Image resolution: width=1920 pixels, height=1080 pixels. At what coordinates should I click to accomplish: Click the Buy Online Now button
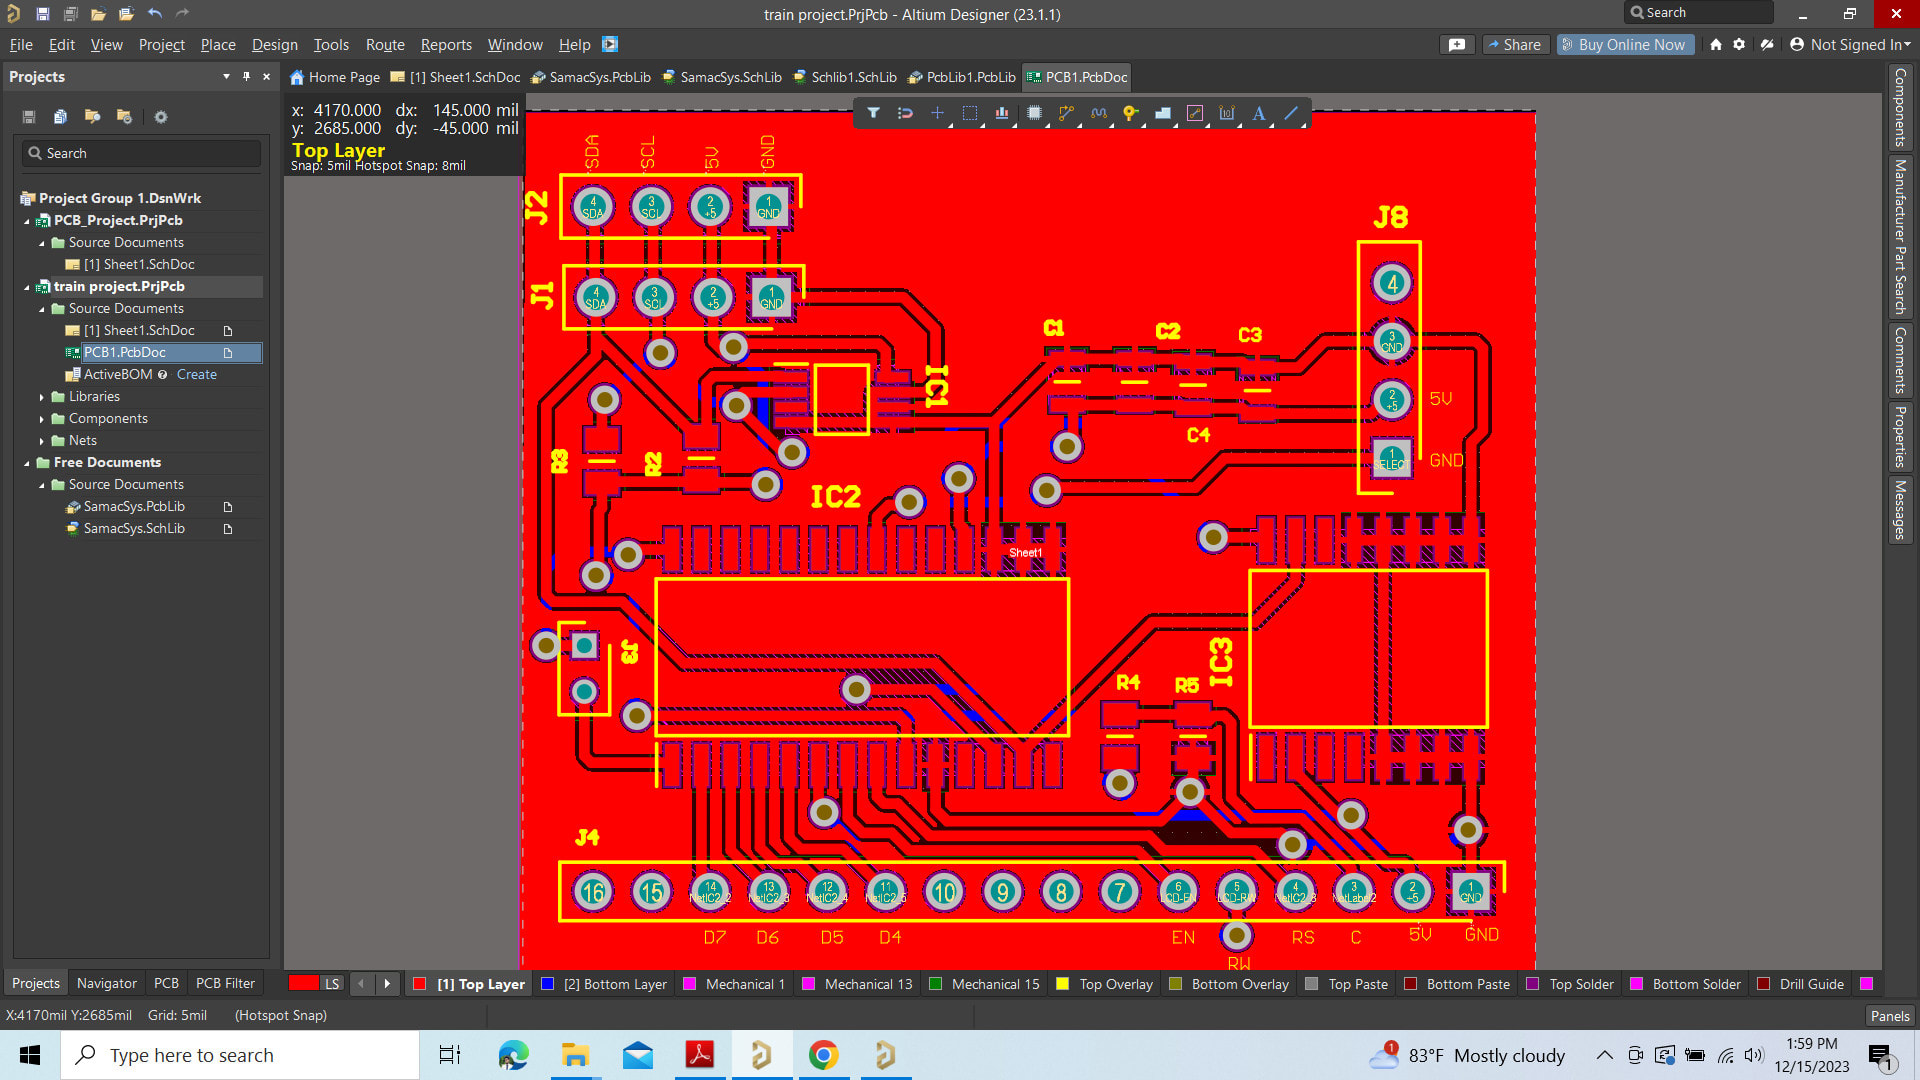tap(1624, 44)
